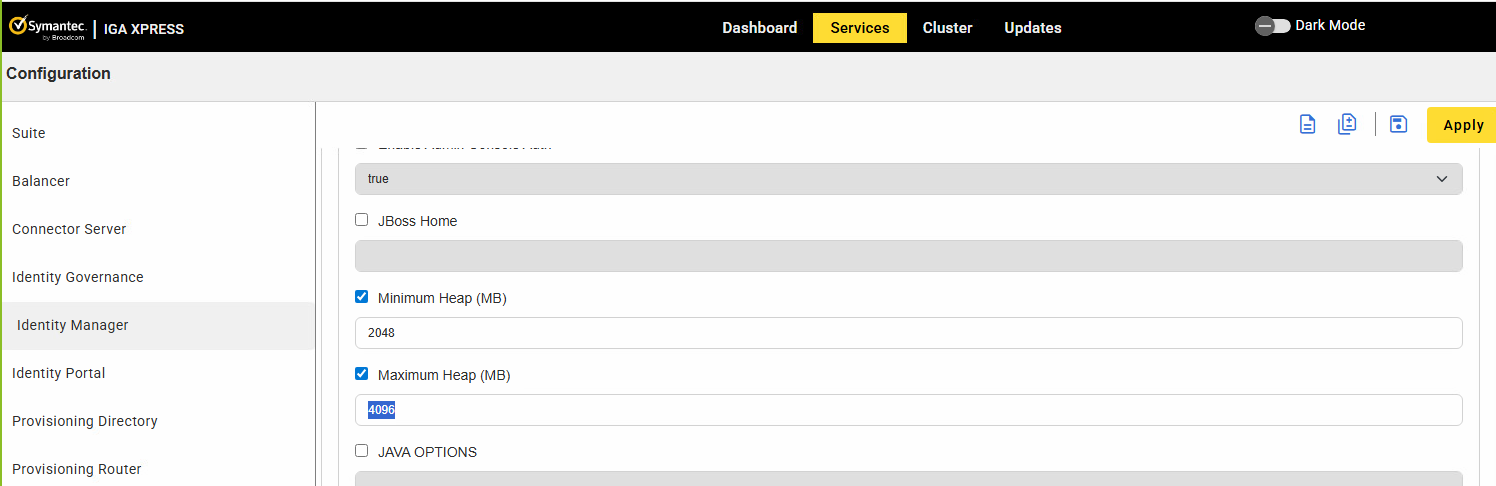Toggle the Dark Mode switch
This screenshot has width=1496, height=486.
click(1272, 26)
